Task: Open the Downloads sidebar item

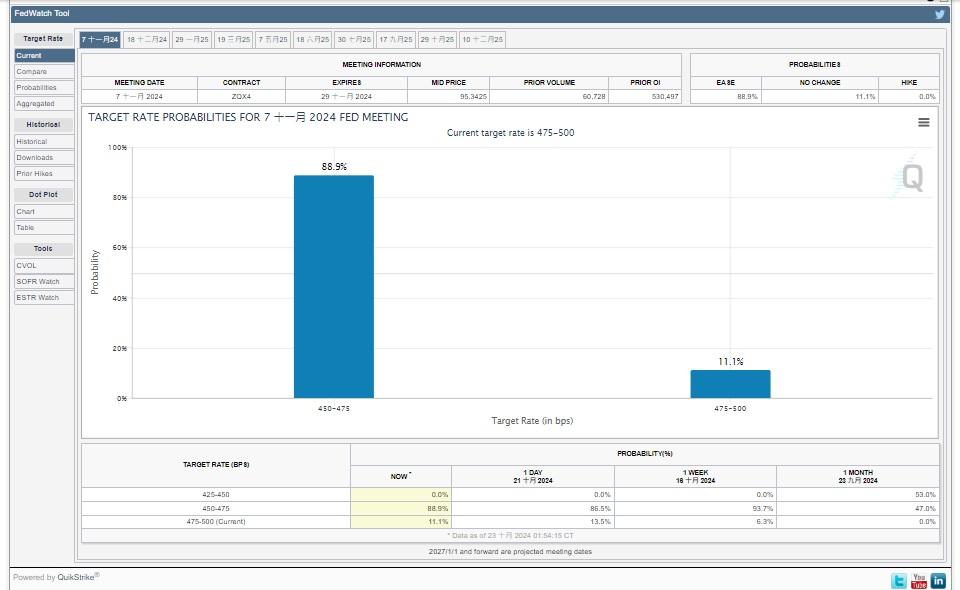Action: [44, 158]
